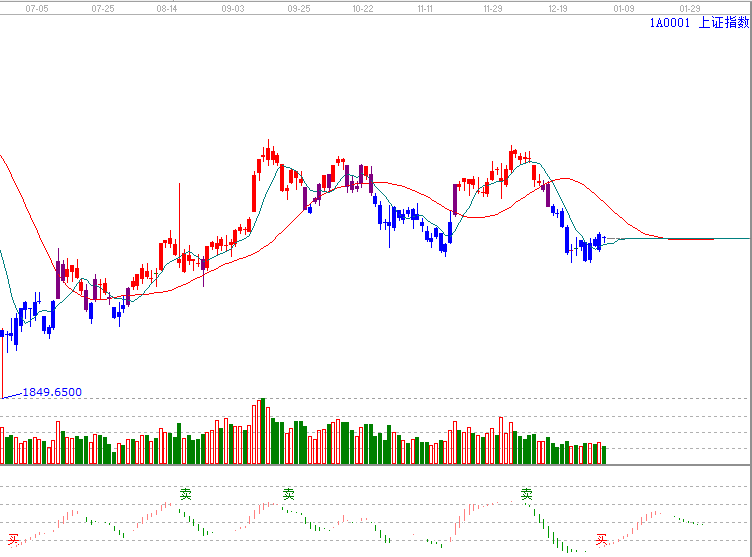The image size is (752, 557).
Task: Click the tallest green volume bar
Action: 263,432
